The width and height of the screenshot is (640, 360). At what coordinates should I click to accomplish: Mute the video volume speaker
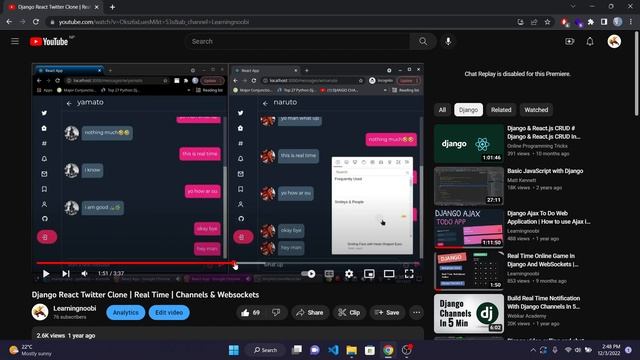click(84, 273)
